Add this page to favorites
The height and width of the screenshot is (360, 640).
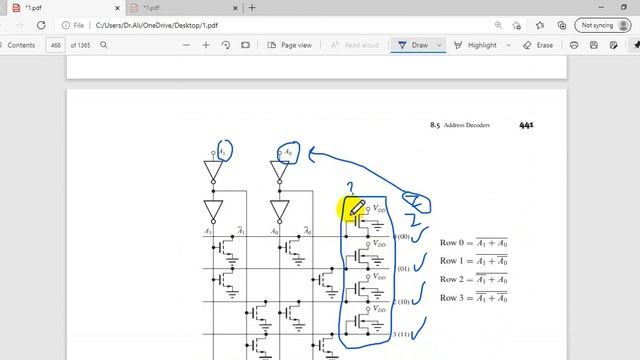click(517, 25)
